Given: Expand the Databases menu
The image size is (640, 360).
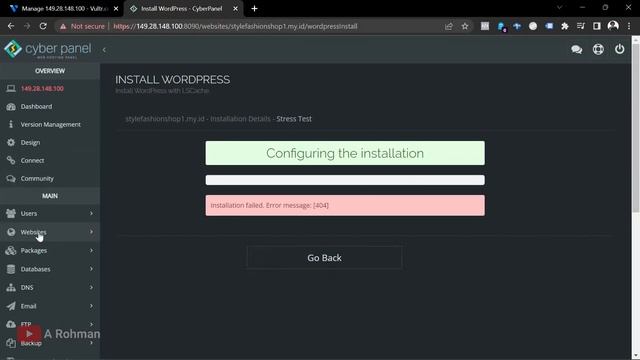Looking at the screenshot, I should pos(50,269).
